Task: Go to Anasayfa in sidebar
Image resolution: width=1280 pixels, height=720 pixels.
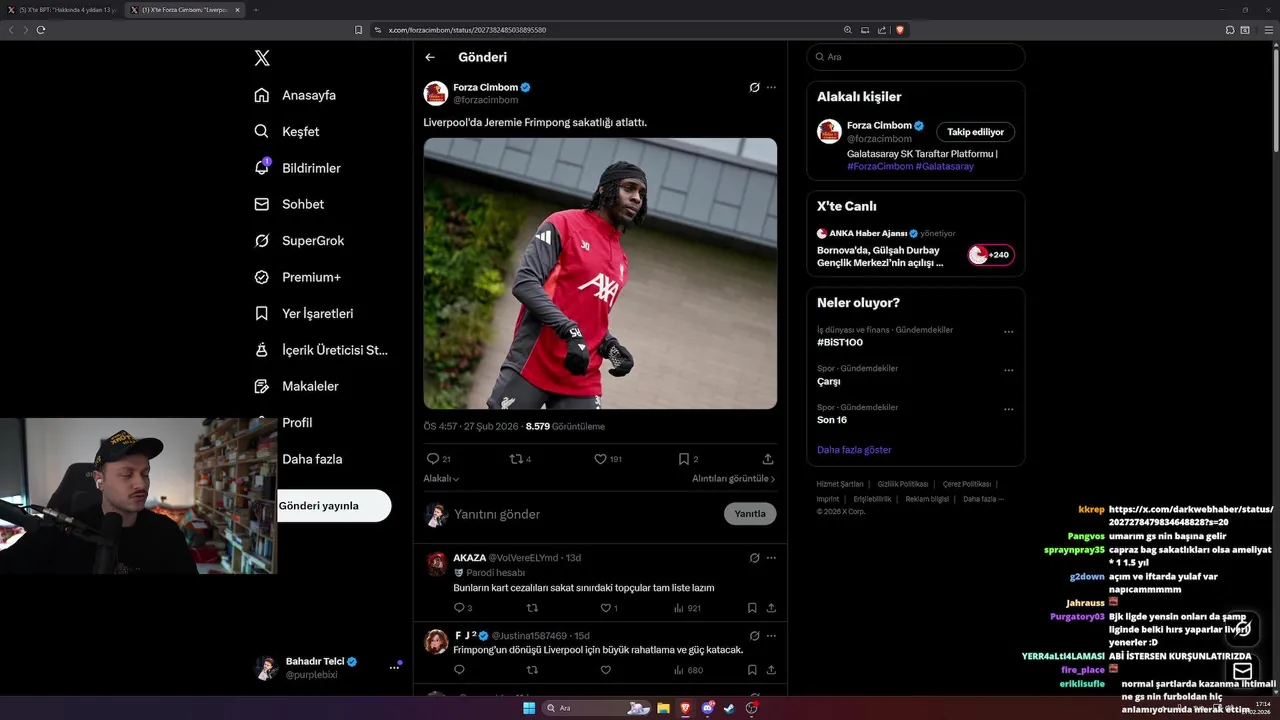Action: (x=295, y=95)
